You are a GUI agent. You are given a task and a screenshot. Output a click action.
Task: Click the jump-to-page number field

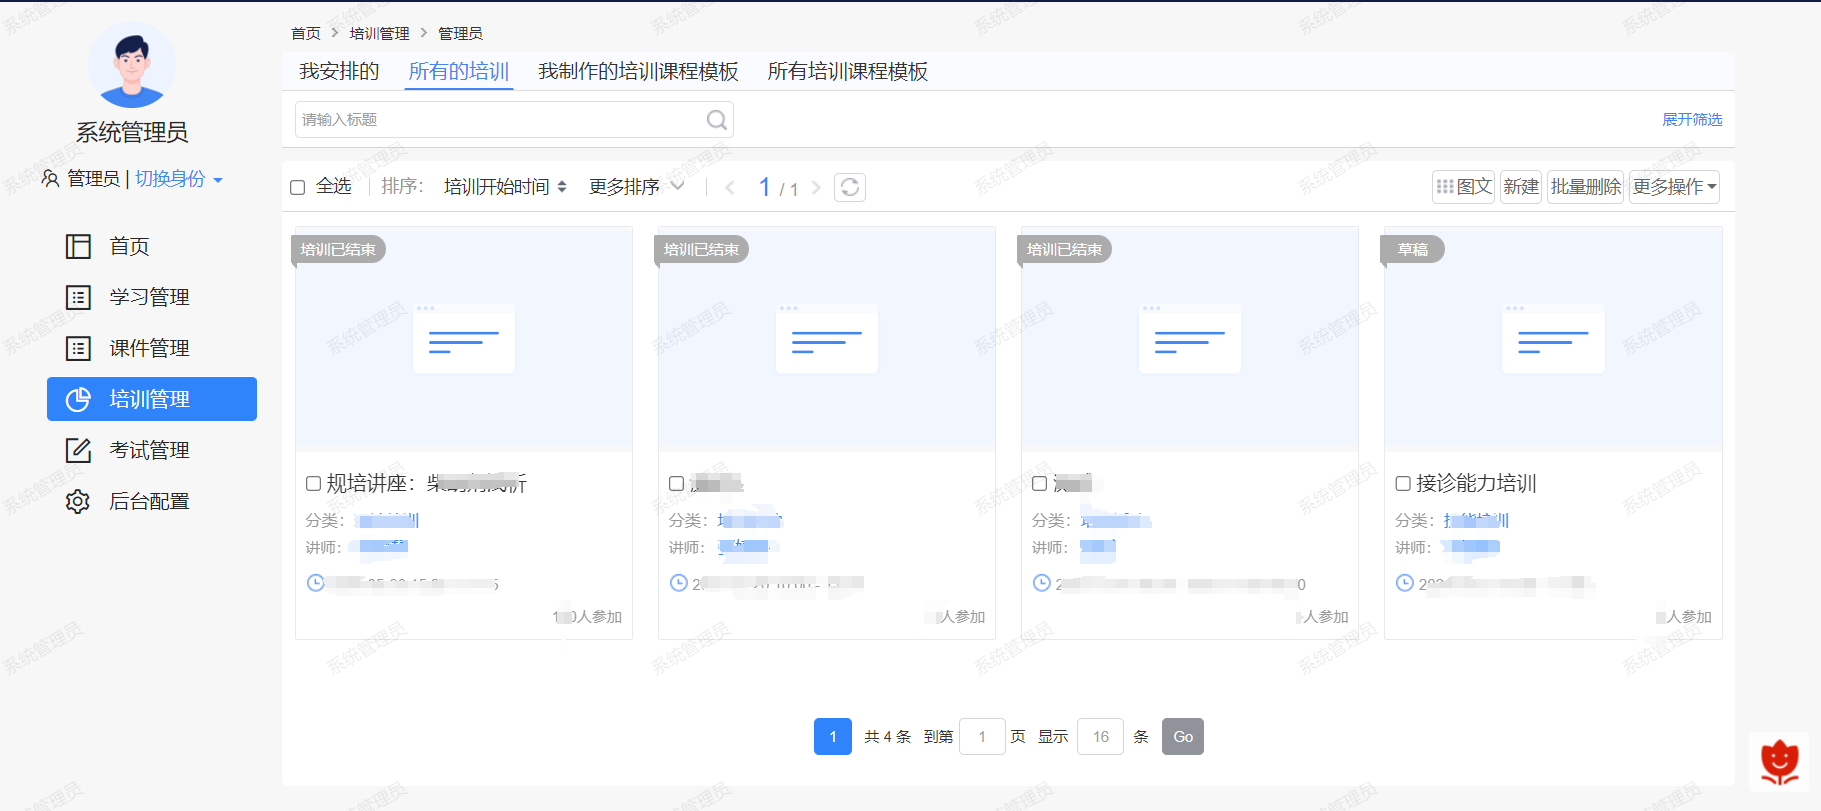[x=982, y=737]
